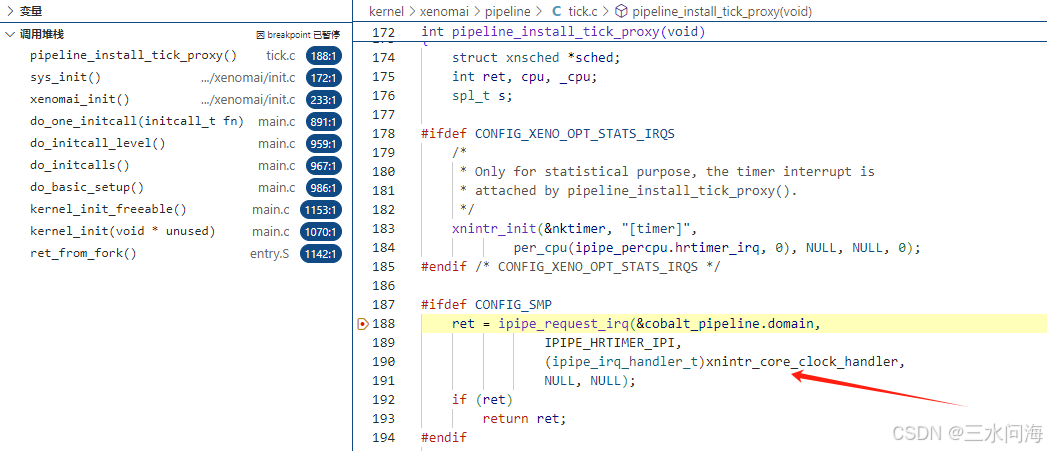Select do_basic_setup() stack frame
Screen dimensions: 1047x451
(x=176, y=188)
